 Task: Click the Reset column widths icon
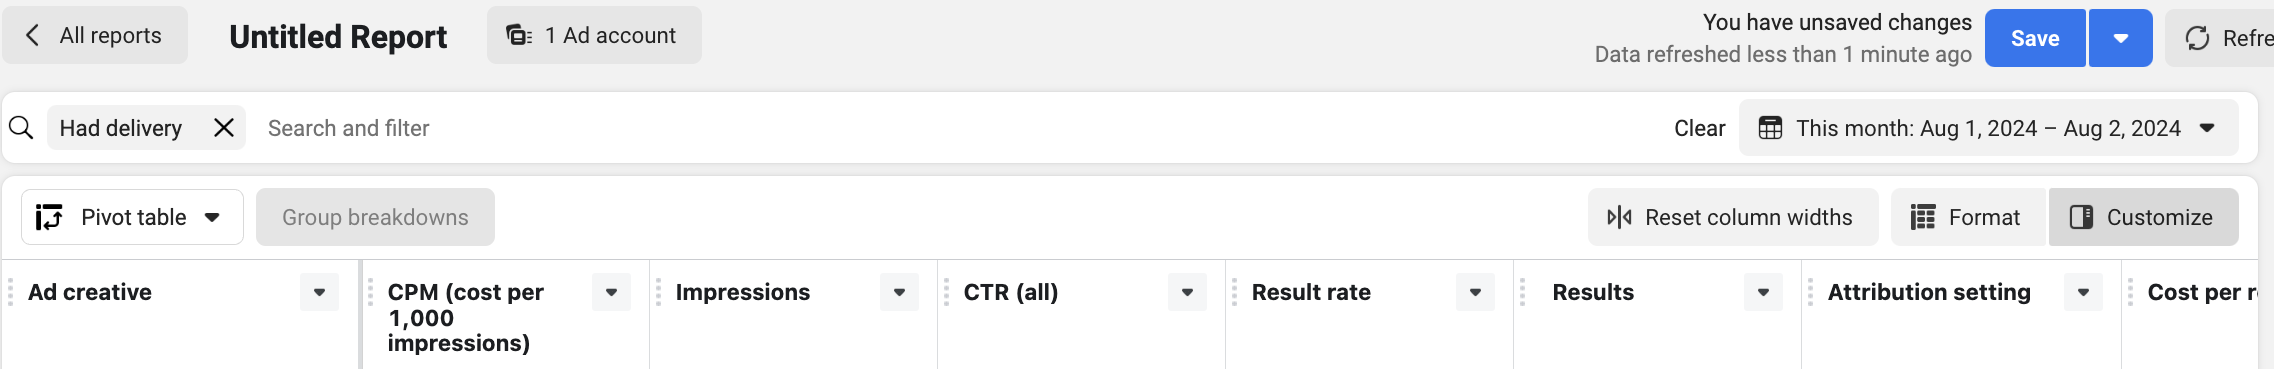1619,217
